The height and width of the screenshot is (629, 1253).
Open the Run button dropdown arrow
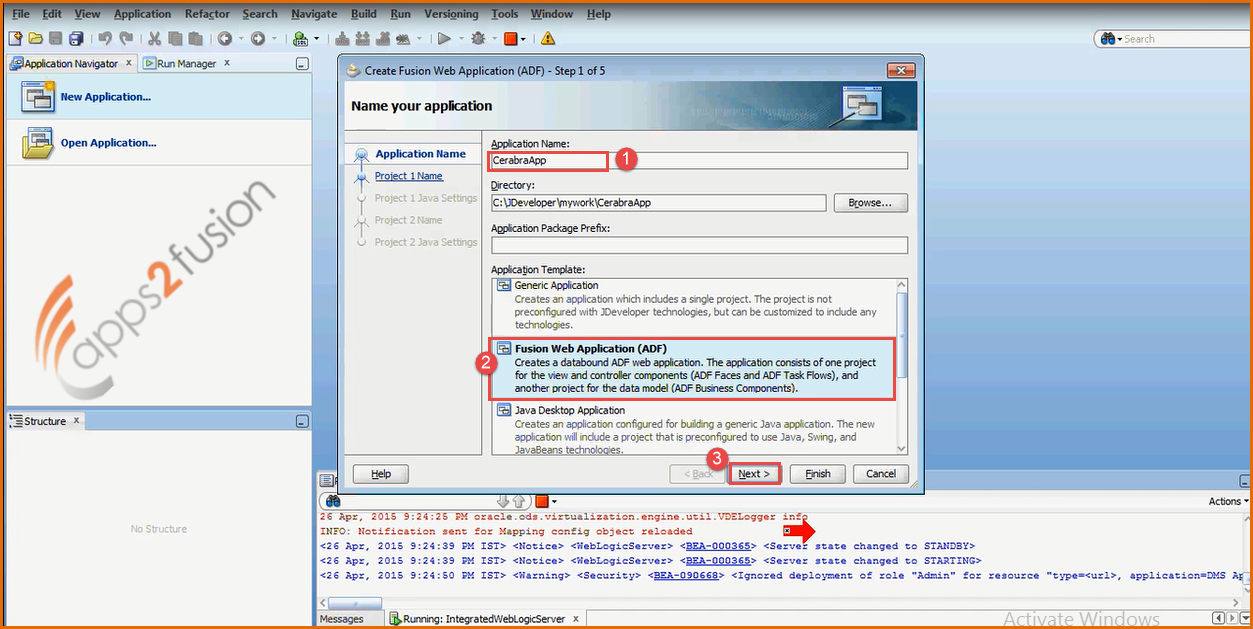(460, 39)
